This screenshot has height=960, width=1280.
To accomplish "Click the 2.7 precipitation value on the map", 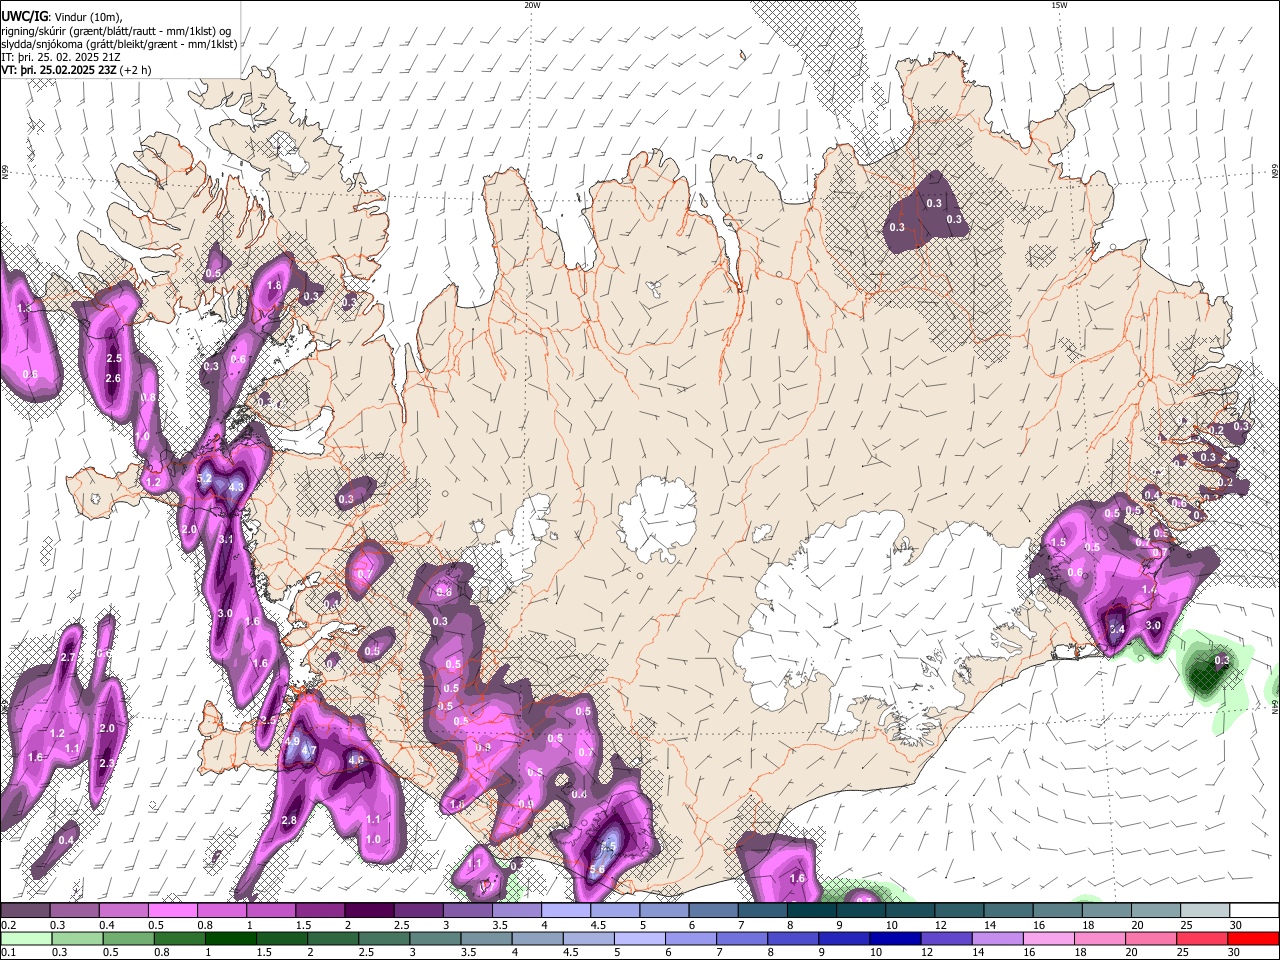I will pos(68,657).
